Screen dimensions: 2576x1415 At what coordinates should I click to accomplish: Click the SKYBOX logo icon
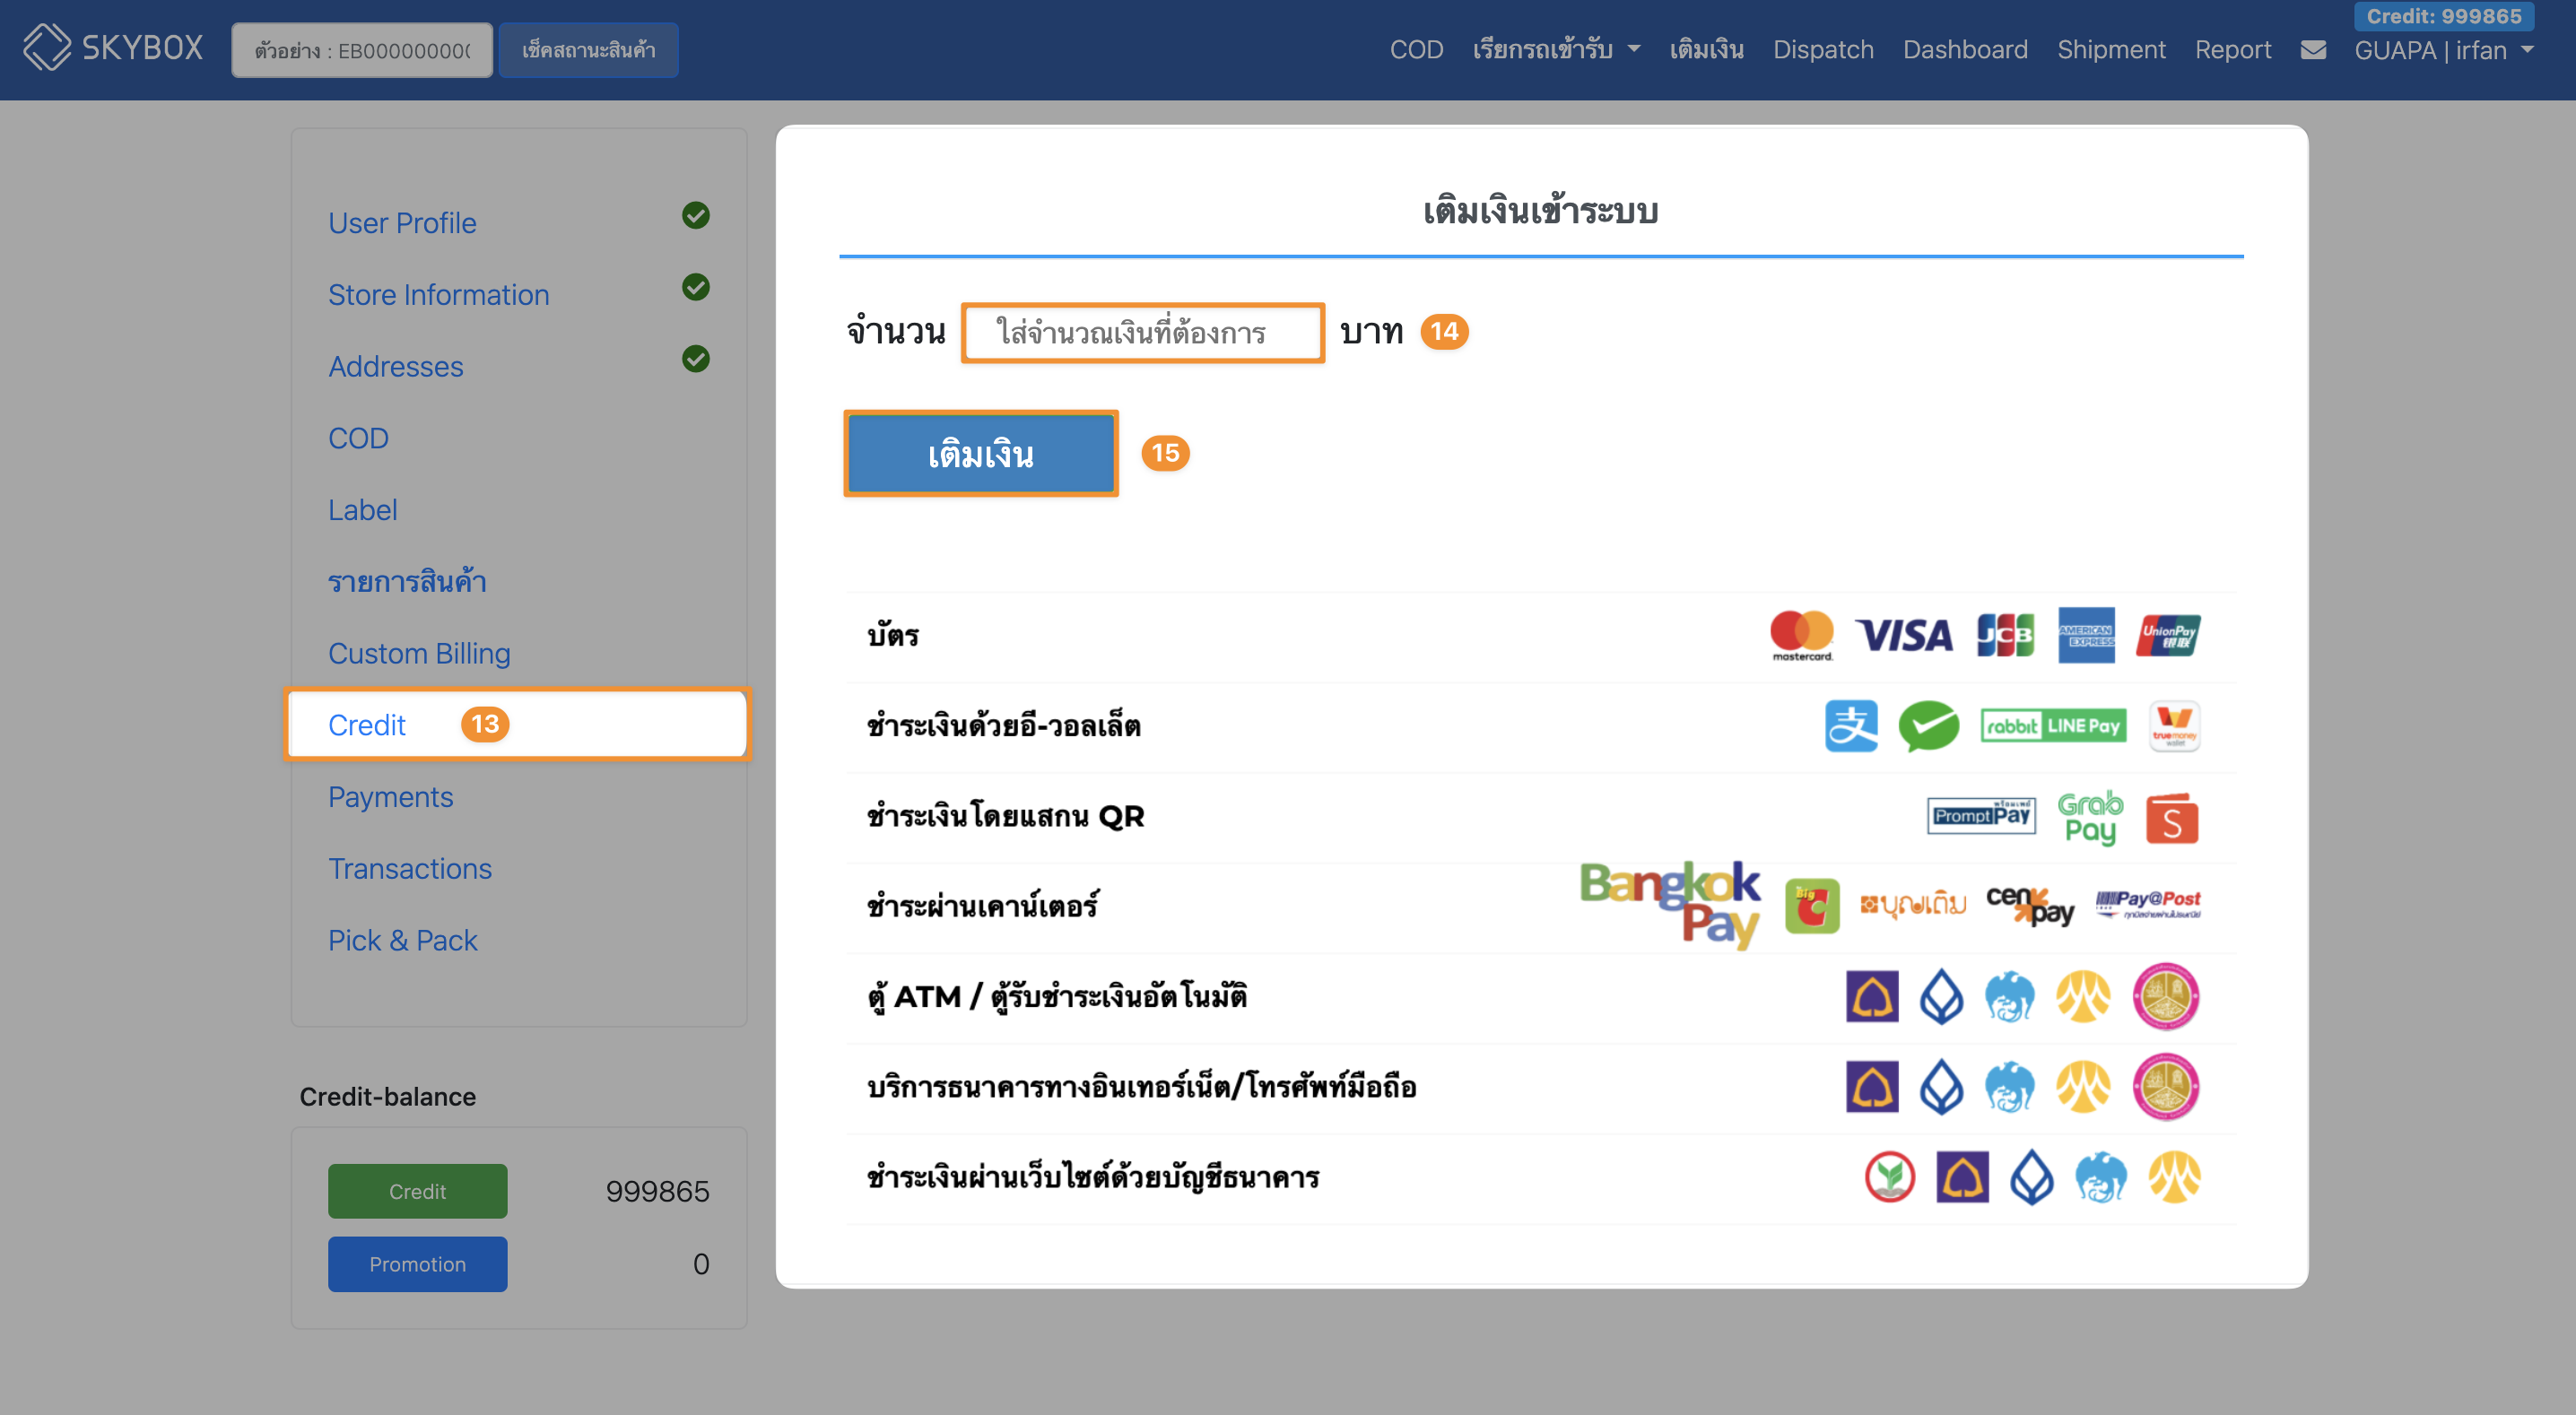(x=46, y=47)
